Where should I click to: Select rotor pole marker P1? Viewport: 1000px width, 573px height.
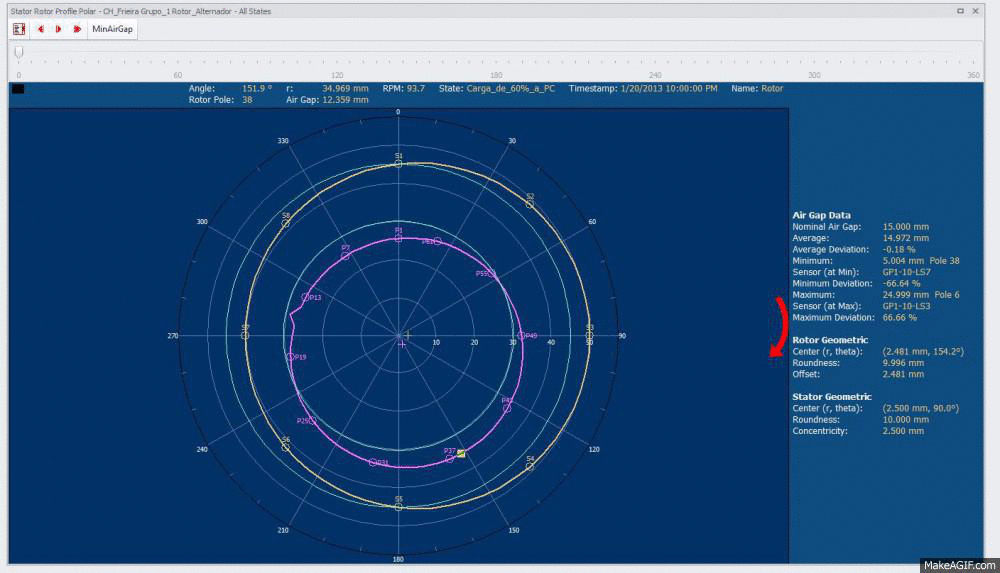tap(399, 237)
